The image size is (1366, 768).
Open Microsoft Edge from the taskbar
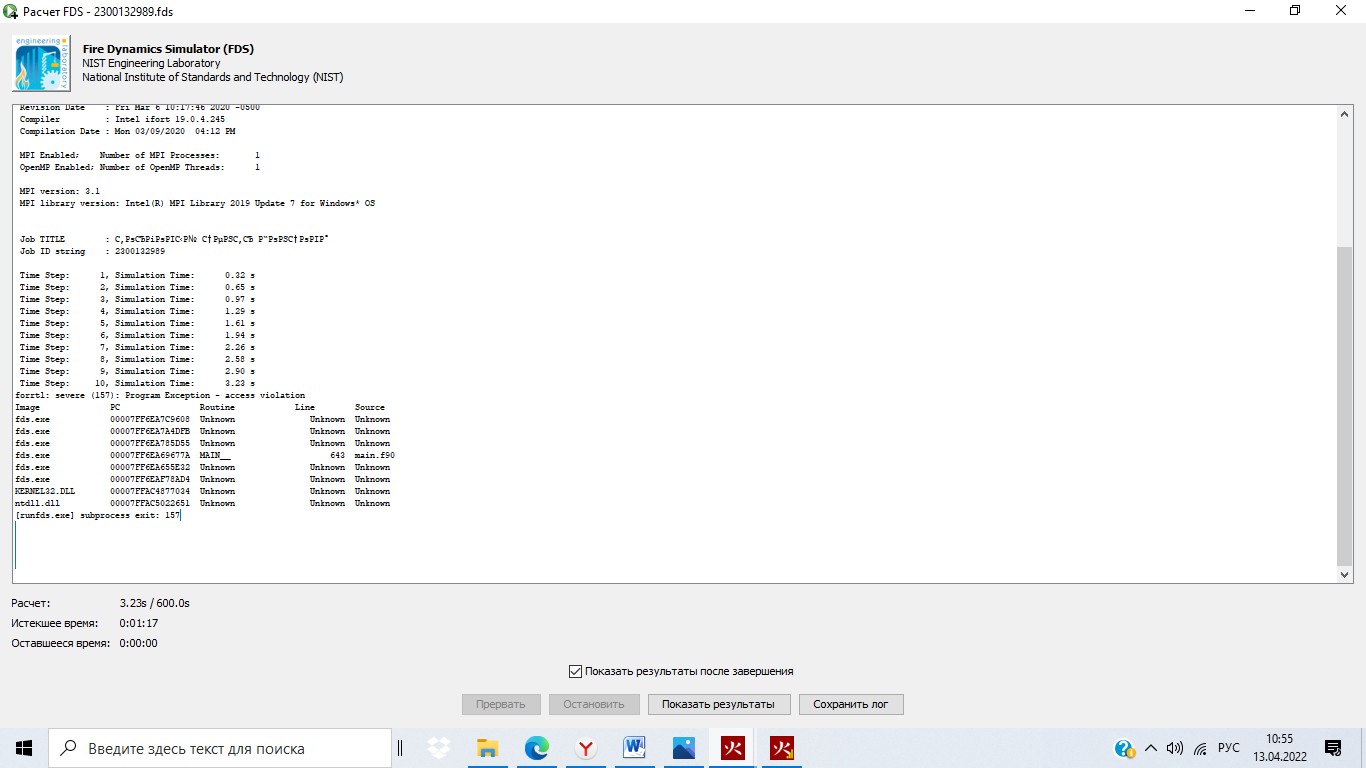click(537, 748)
